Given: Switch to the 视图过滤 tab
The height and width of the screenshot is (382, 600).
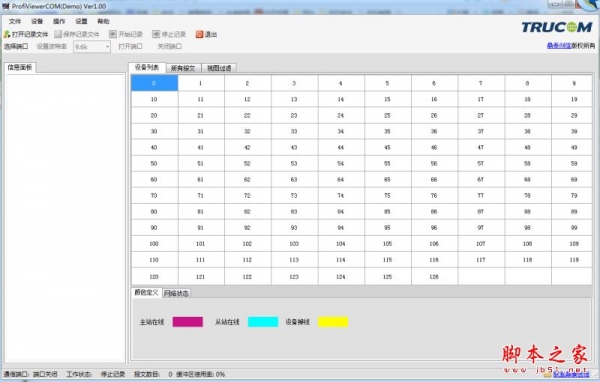Looking at the screenshot, I should (219, 68).
